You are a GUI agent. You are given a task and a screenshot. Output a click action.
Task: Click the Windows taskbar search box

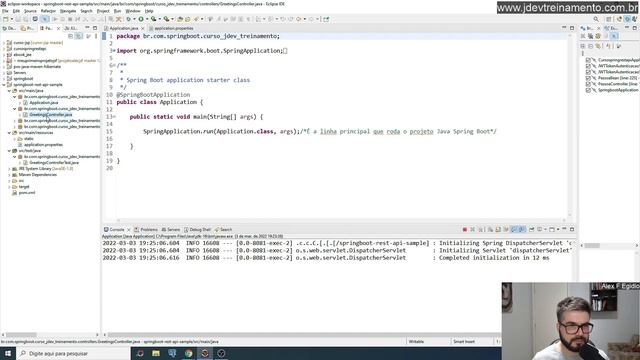click(73, 353)
